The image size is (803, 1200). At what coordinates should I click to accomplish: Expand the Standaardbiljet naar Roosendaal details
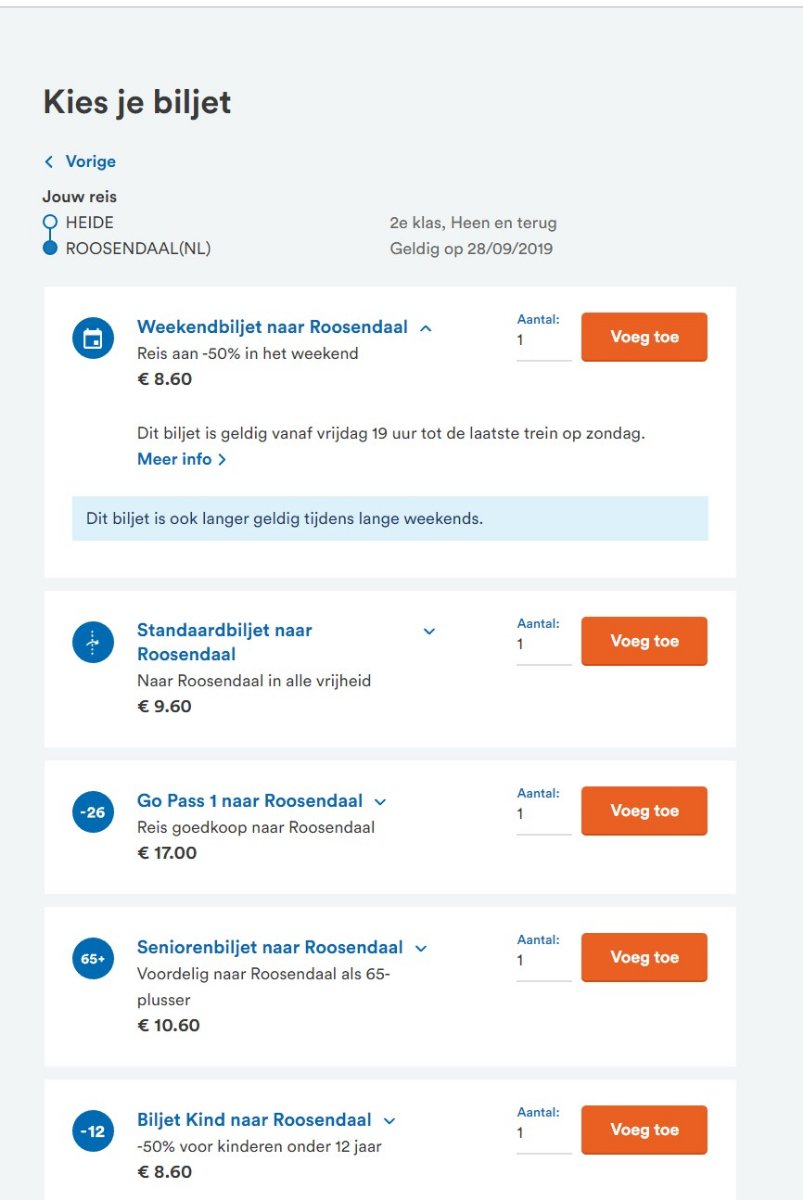[x=429, y=631]
